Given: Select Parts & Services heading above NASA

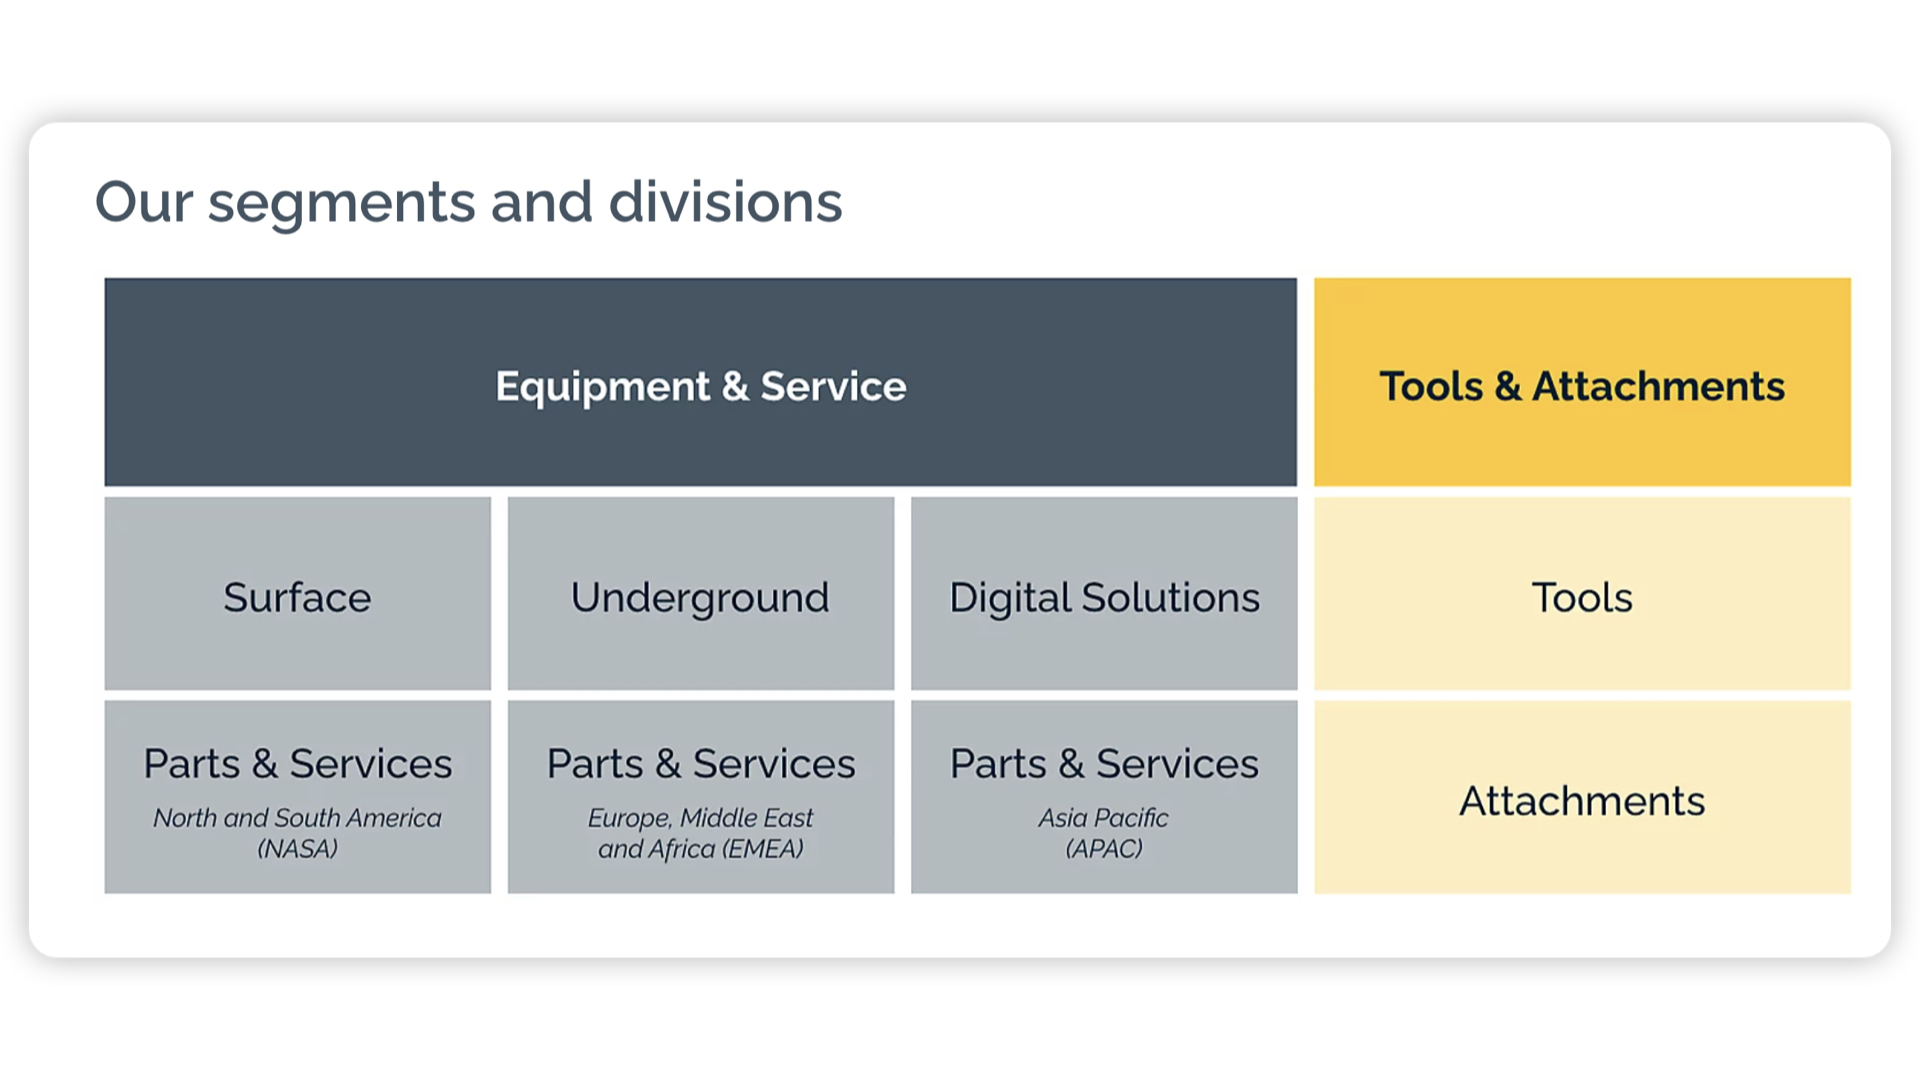Looking at the screenshot, I should pos(297,764).
